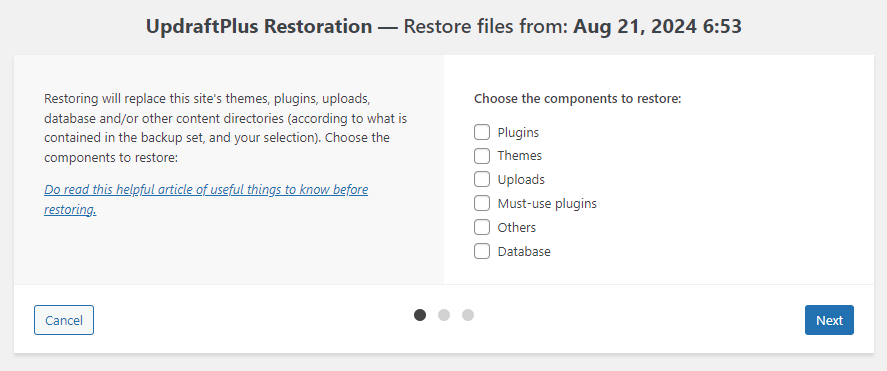Click the 'Must-use plugins' label text
This screenshot has width=887, height=371.
(x=547, y=203)
